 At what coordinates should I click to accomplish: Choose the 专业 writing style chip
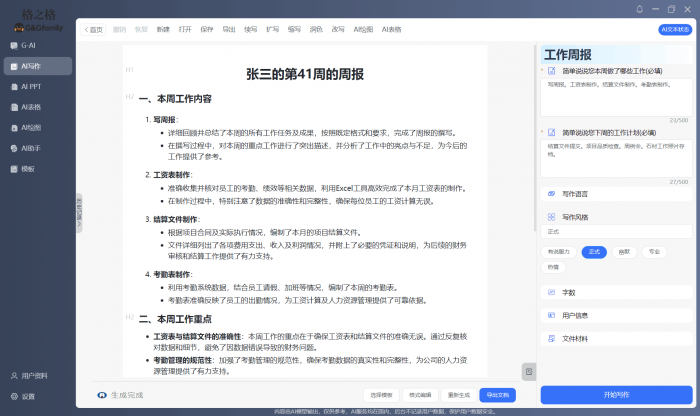point(653,252)
